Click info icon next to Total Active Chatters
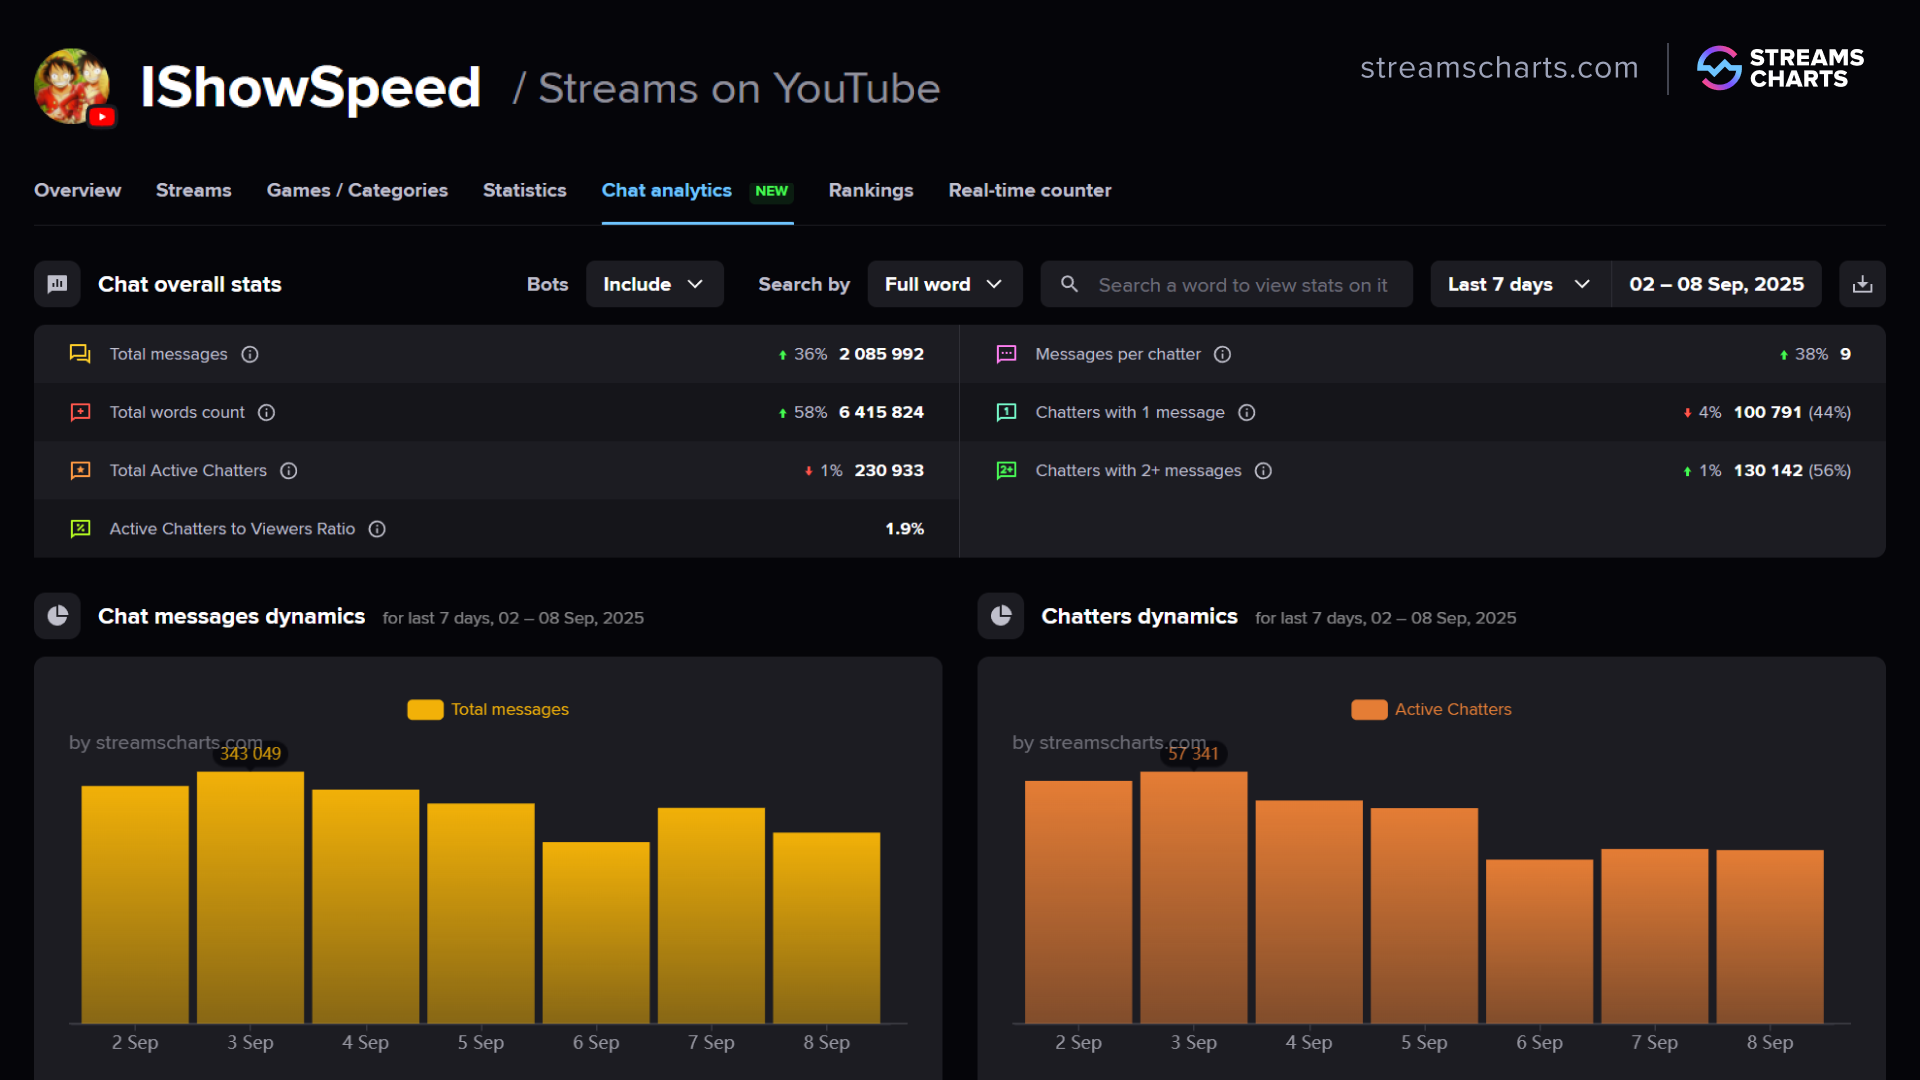Viewport: 1920px width, 1080px height. pos(289,471)
